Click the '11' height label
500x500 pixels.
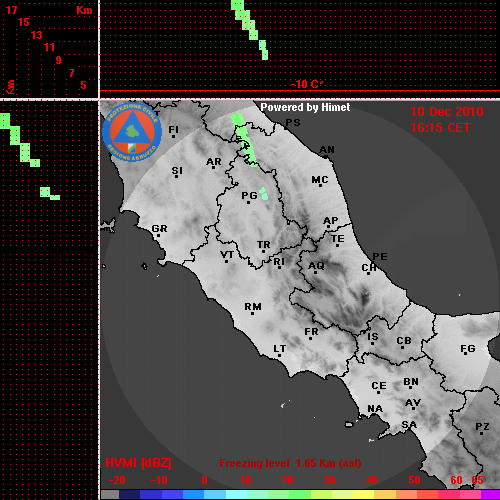pyautogui.click(x=49, y=47)
